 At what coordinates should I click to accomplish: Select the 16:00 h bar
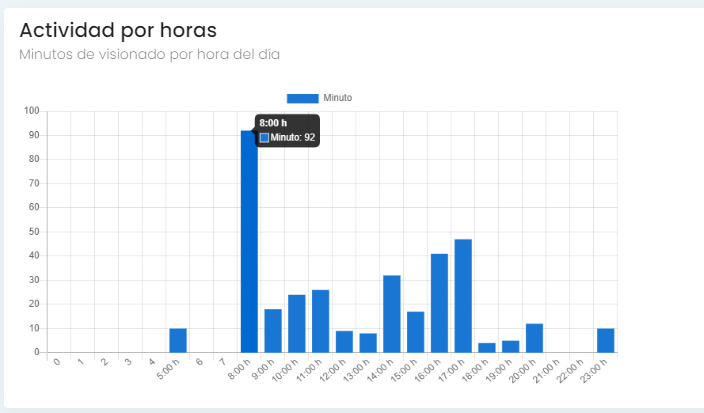pyautogui.click(x=439, y=303)
